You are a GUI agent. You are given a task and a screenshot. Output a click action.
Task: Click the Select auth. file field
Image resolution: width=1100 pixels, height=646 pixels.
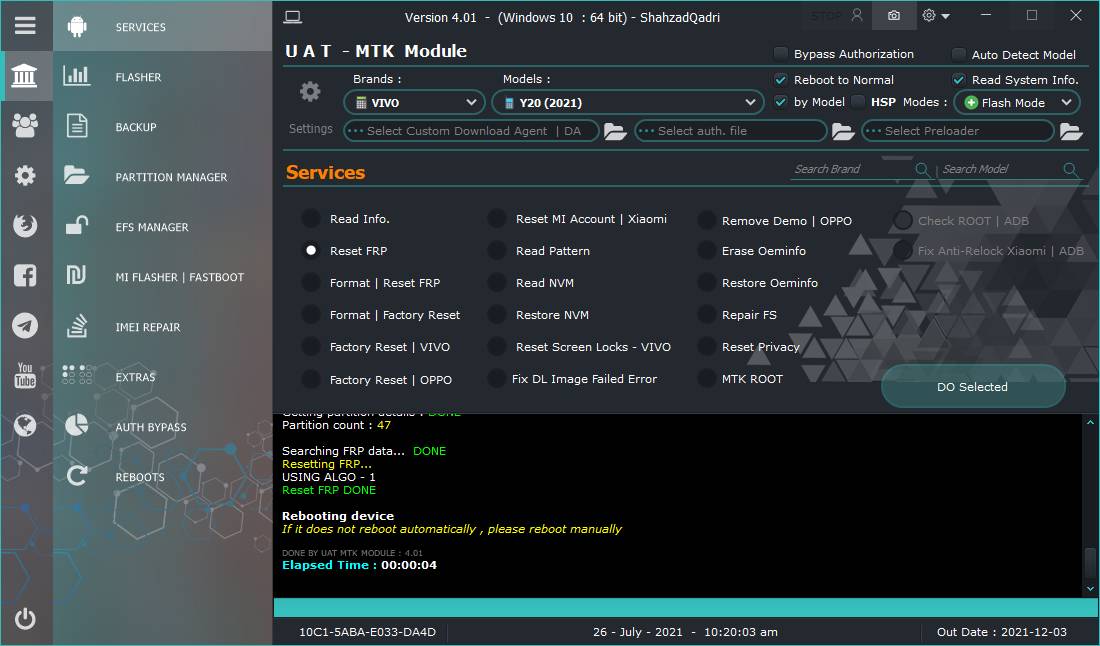(x=731, y=131)
